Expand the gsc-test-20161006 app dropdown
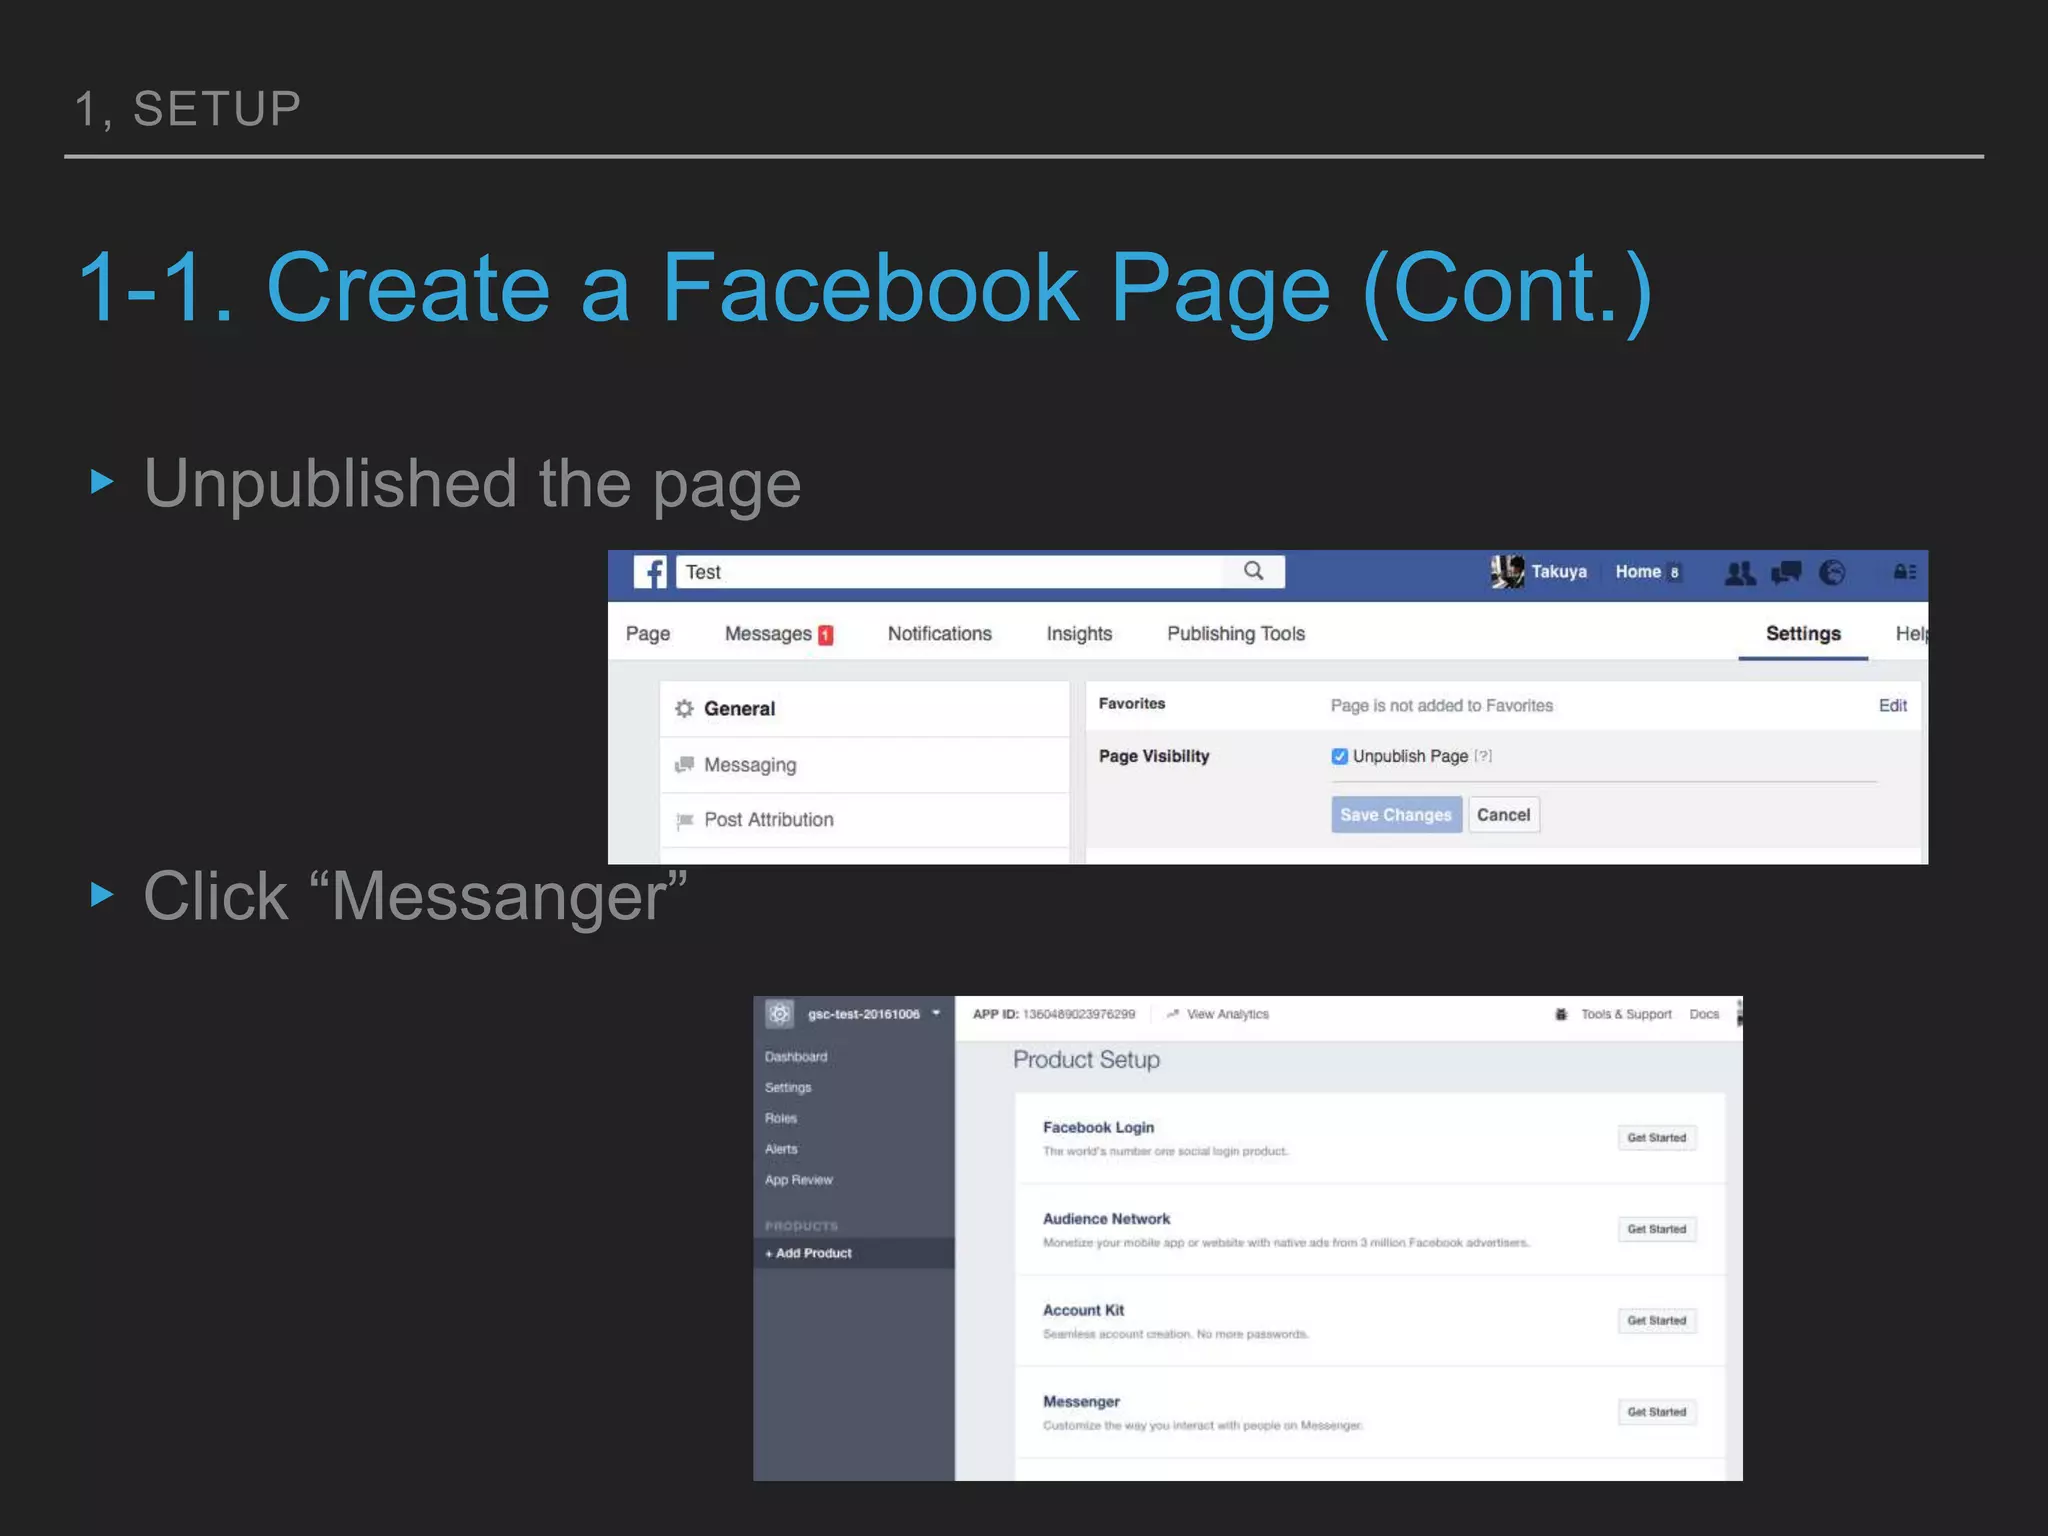Image resolution: width=2048 pixels, height=1536 pixels. pyautogui.click(x=936, y=1013)
